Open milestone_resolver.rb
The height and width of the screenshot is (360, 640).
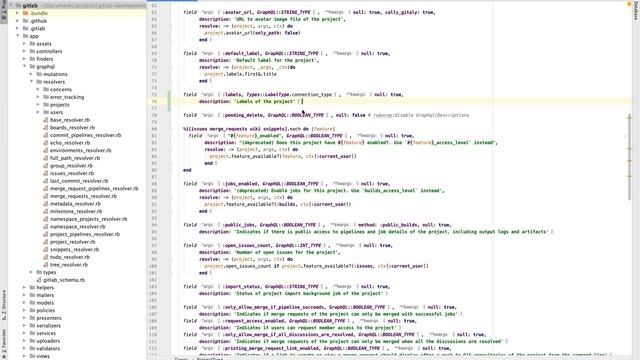coord(76,211)
